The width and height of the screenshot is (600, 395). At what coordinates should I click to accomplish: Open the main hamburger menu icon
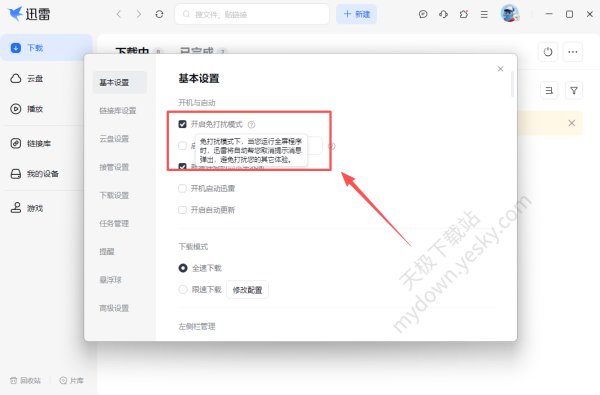[x=484, y=14]
